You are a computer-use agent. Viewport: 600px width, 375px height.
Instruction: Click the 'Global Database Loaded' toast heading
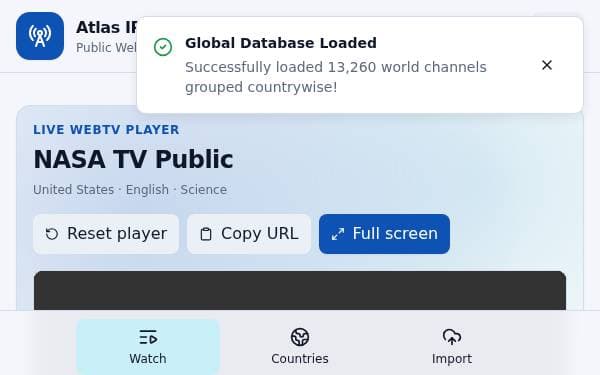(281, 43)
